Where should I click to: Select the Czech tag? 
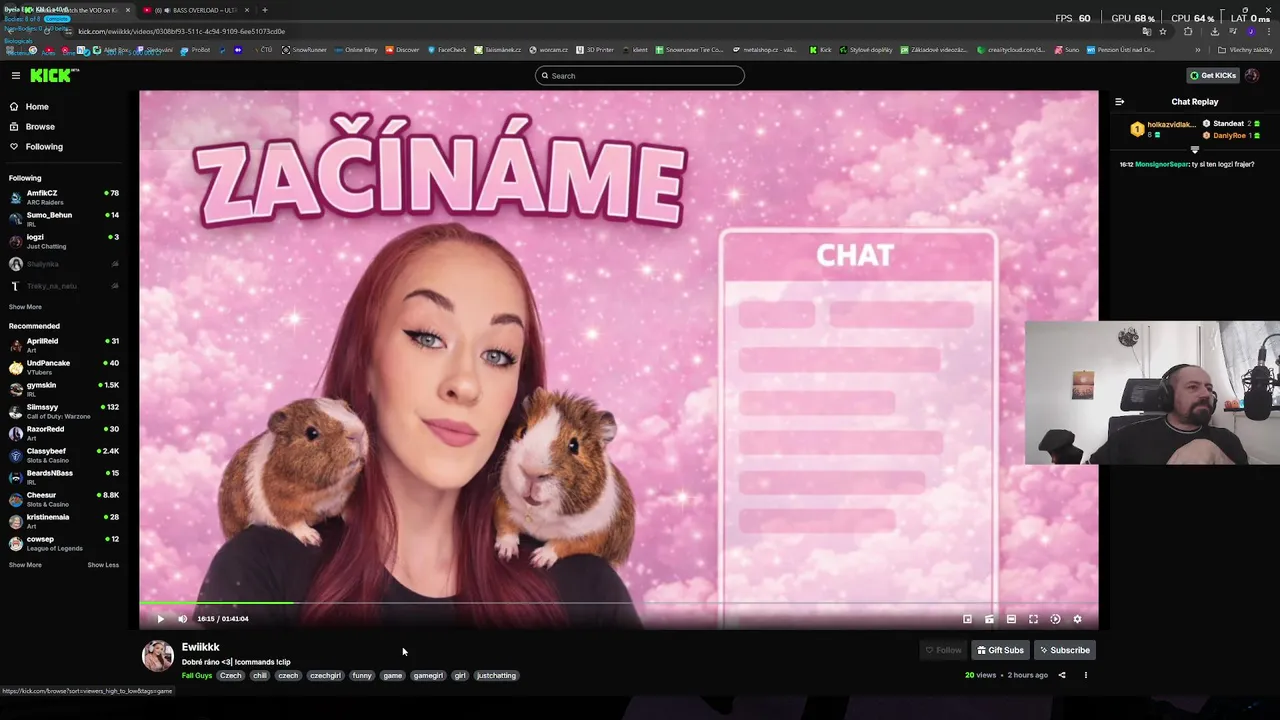[x=231, y=676]
